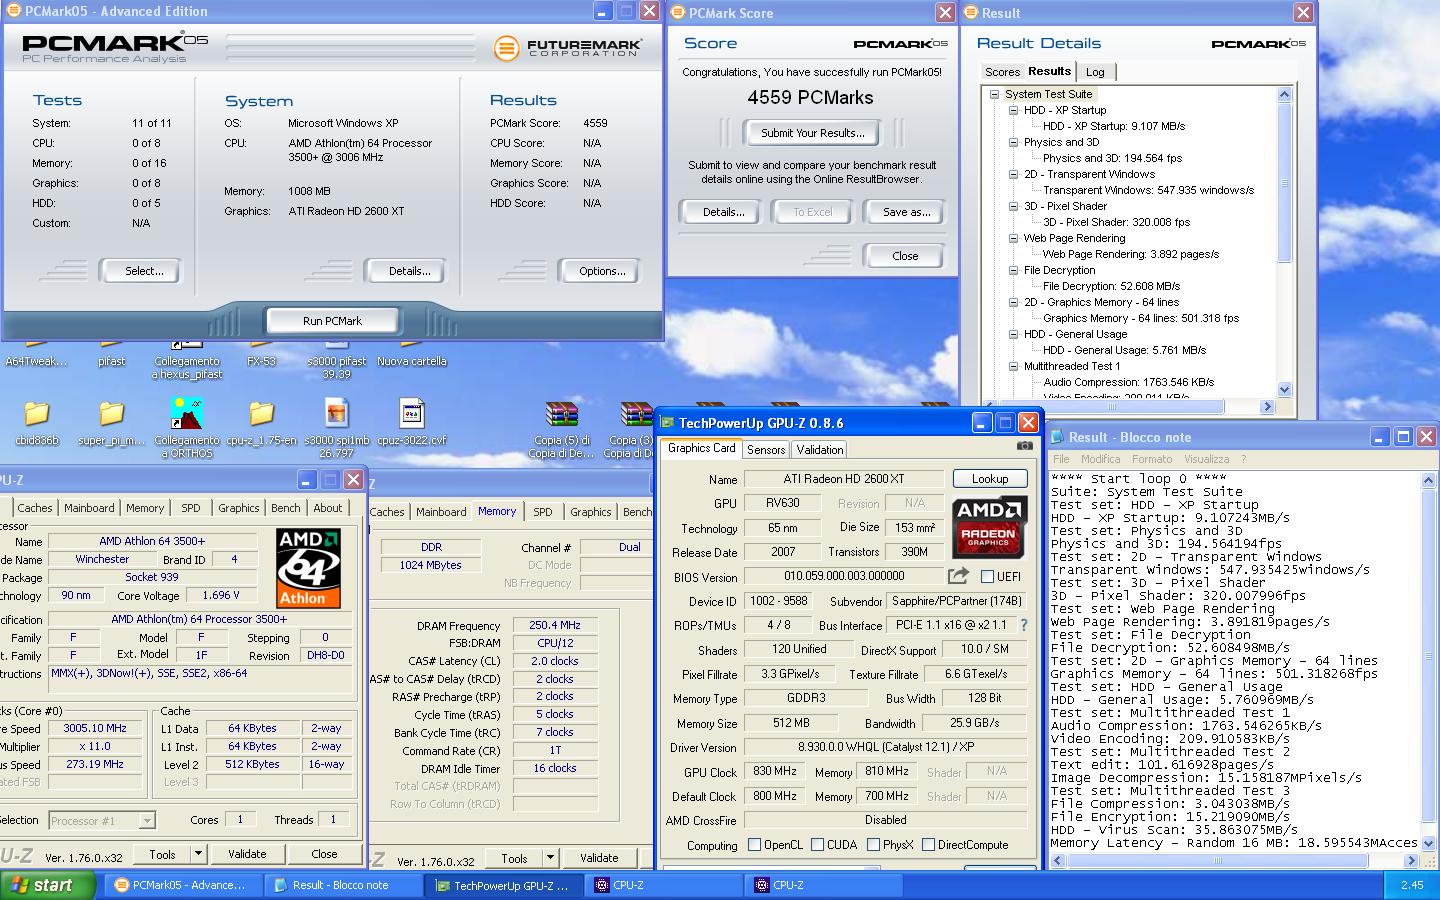This screenshot has width=1440, height=900.
Task: Click the Futuremark Corporation logo
Action: click(567, 47)
